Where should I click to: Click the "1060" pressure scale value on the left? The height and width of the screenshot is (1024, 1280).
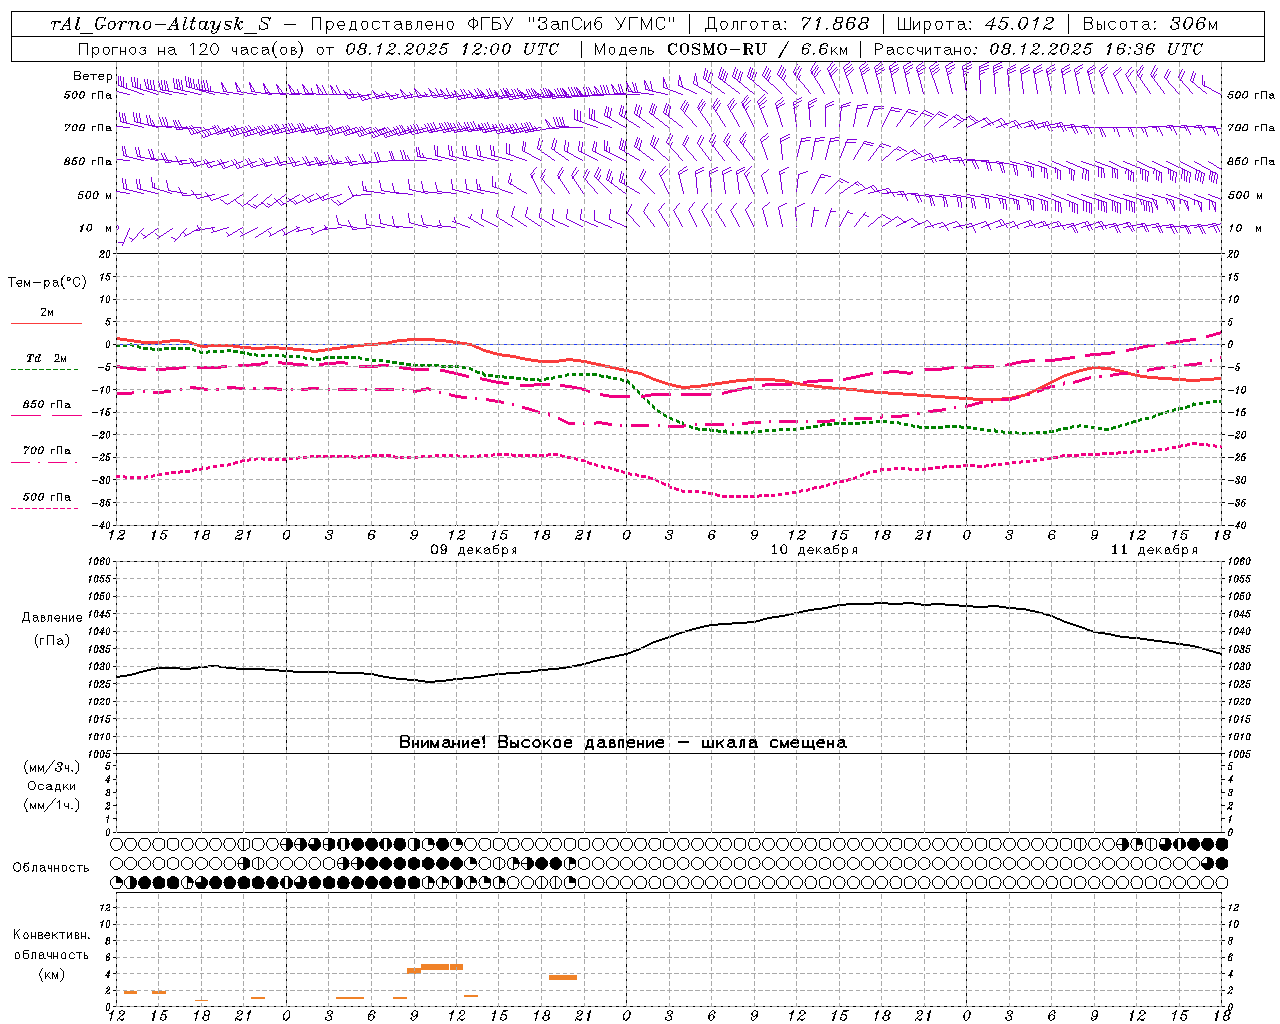pos(99,562)
